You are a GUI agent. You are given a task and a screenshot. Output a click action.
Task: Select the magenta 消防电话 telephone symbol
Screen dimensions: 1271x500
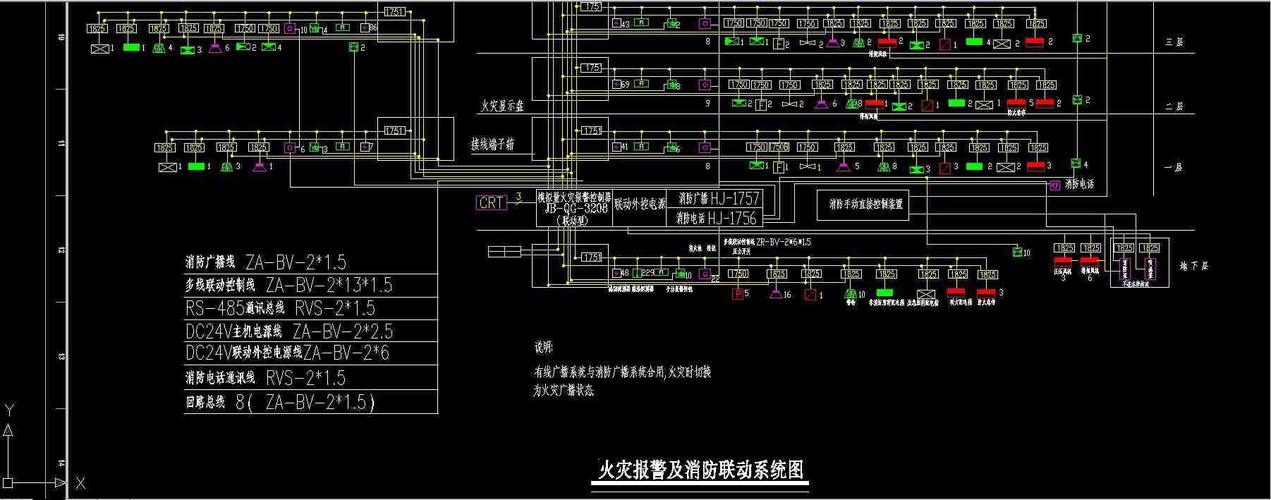tap(1054, 185)
